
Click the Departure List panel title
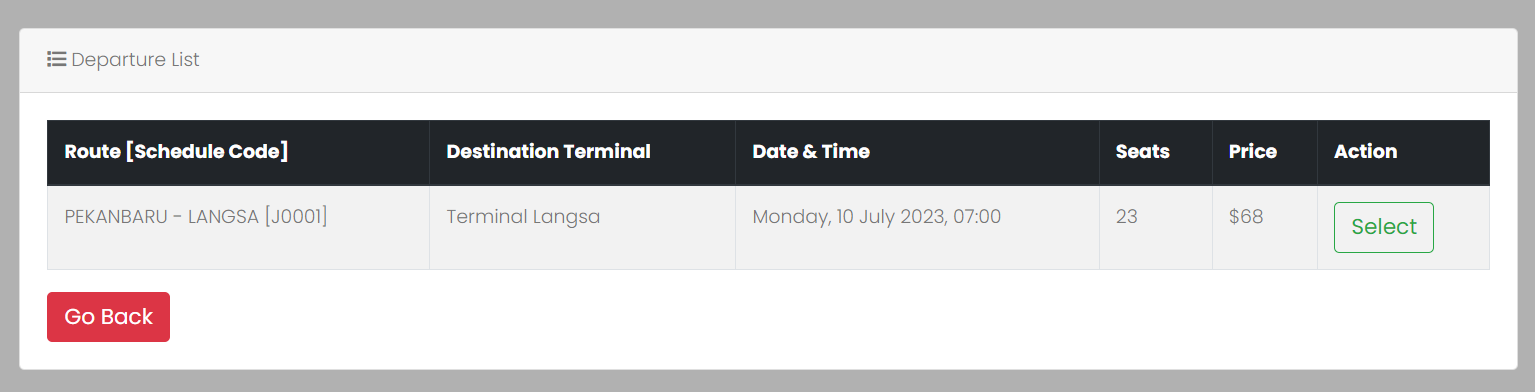coord(135,60)
